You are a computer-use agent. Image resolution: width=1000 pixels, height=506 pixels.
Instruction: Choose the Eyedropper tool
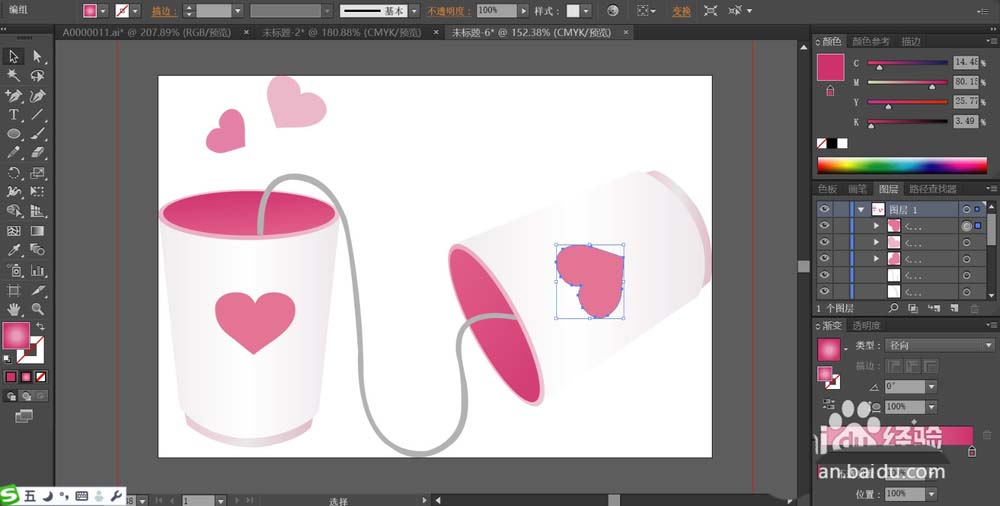[x=14, y=249]
